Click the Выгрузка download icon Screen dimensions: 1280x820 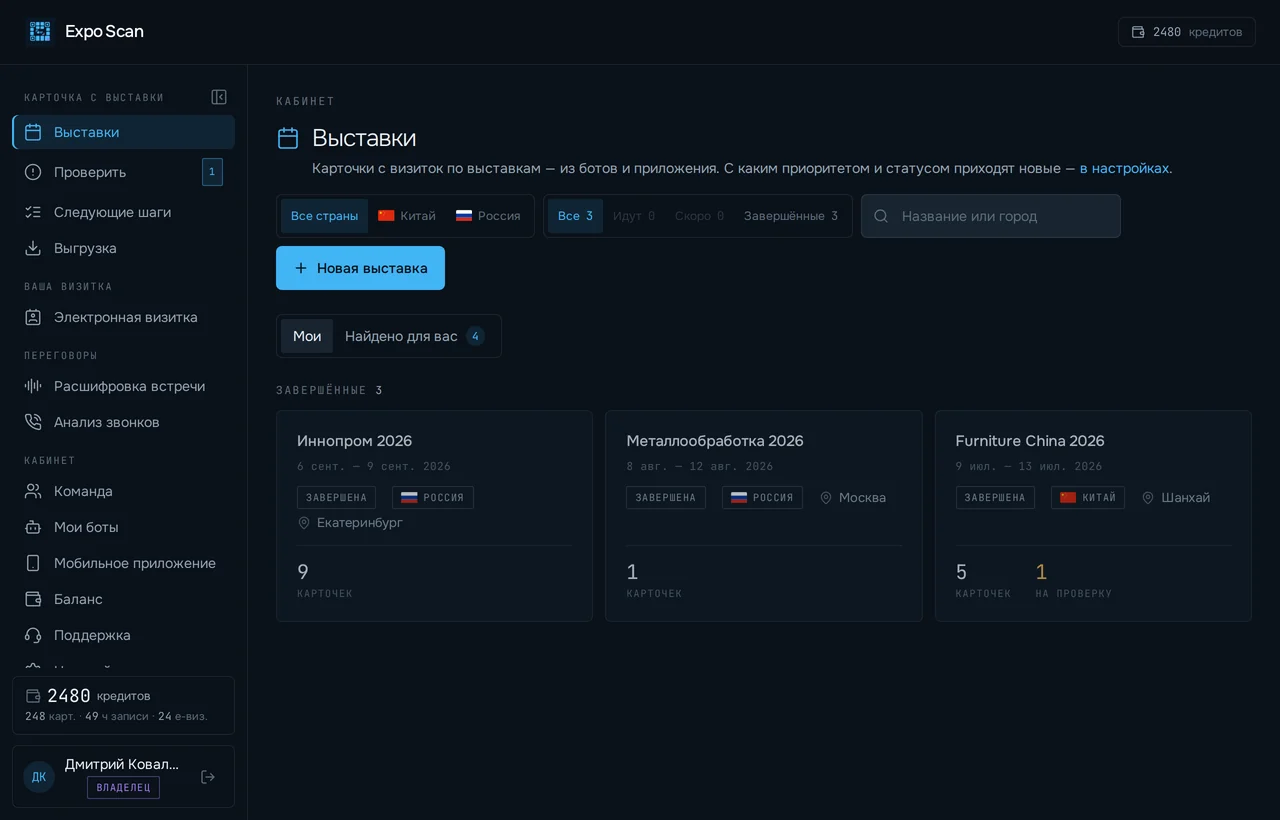33,248
